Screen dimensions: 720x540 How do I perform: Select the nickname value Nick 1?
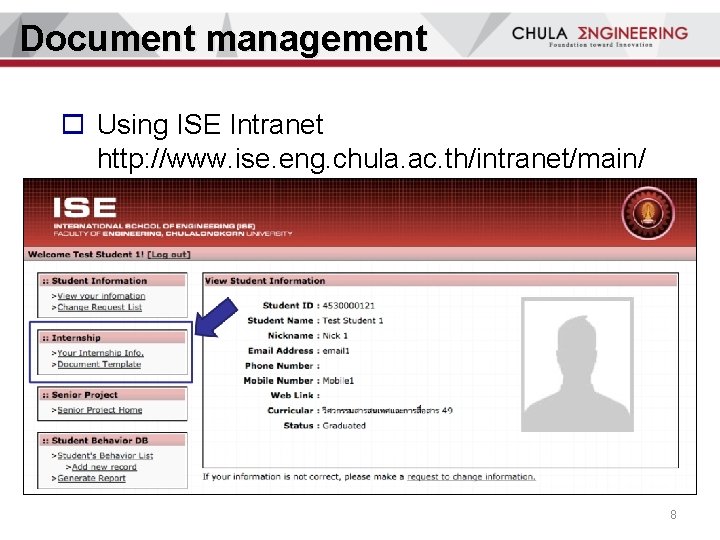click(335, 336)
